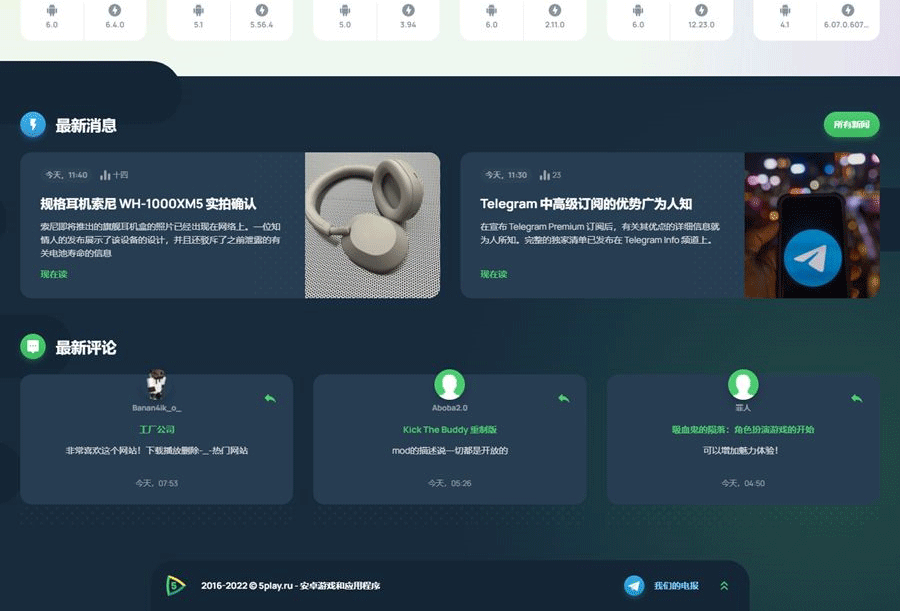Click the lightning version icon above 2.11.0

coord(555,10)
